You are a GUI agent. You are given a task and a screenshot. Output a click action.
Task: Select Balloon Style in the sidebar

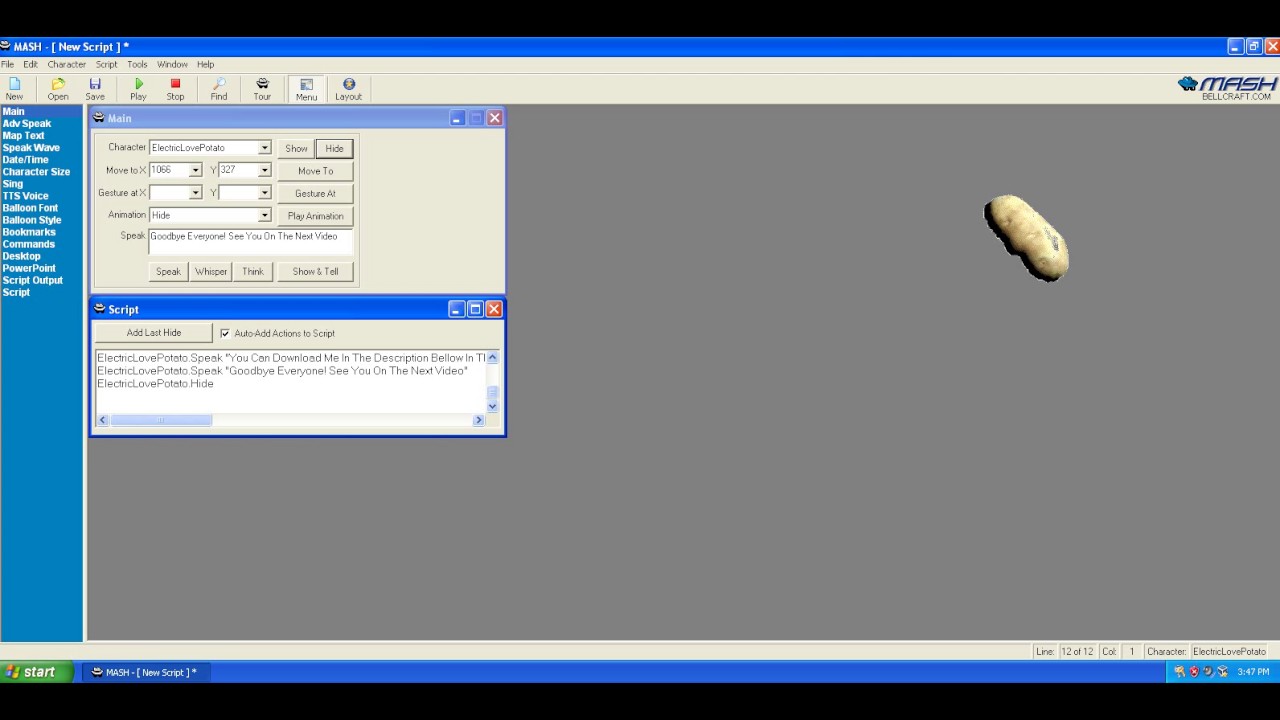(32, 220)
